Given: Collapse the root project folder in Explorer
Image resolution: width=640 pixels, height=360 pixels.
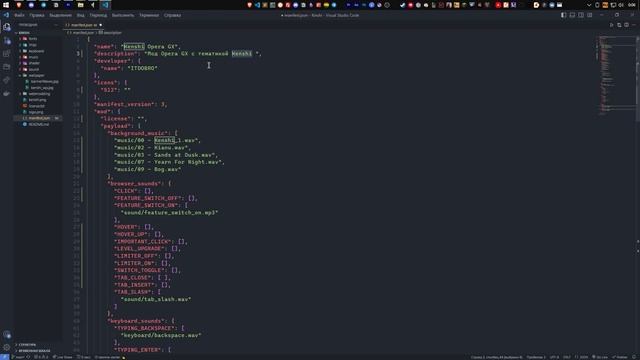Looking at the screenshot, I should [x=24, y=33].
